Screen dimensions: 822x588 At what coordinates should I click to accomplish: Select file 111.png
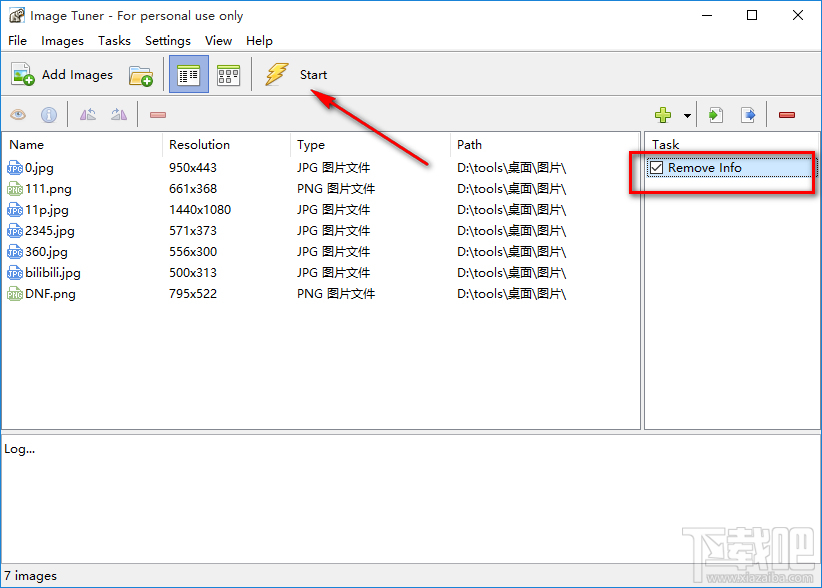(x=48, y=189)
